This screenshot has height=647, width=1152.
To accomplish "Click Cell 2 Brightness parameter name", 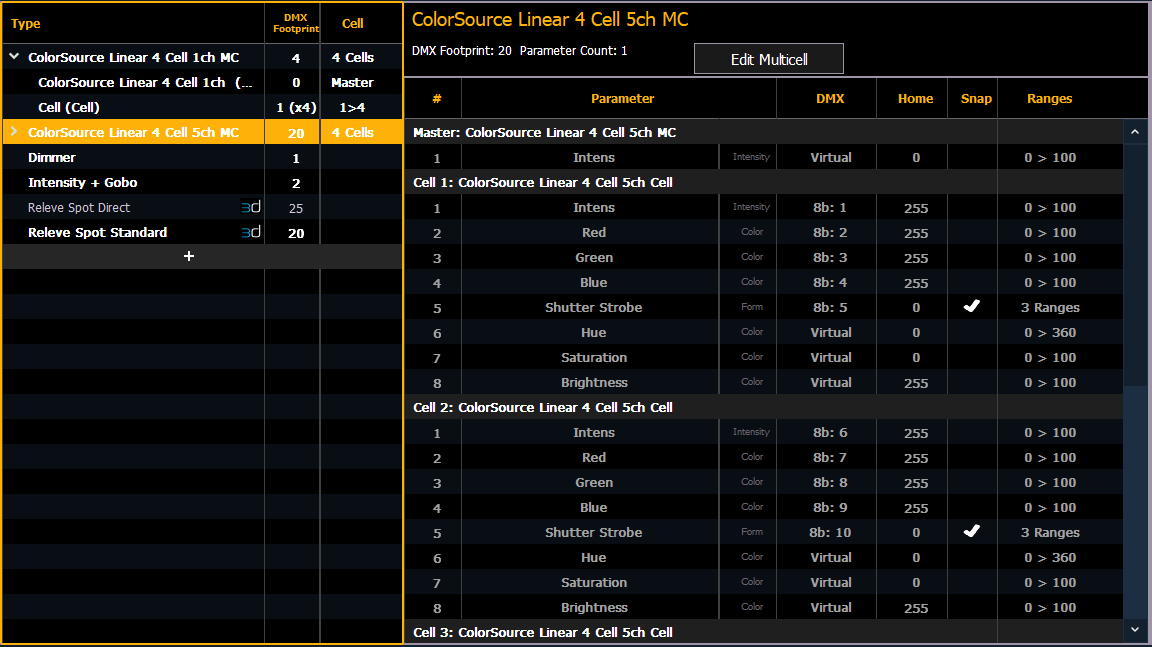I will point(594,607).
